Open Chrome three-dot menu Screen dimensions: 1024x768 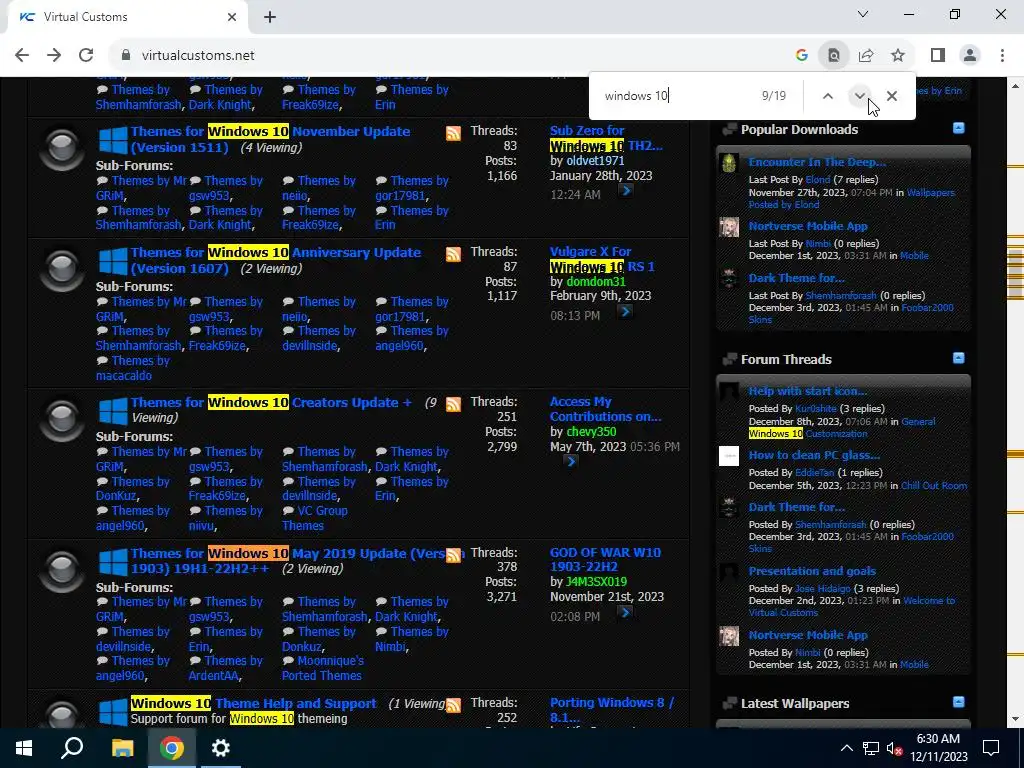tap(1002, 56)
